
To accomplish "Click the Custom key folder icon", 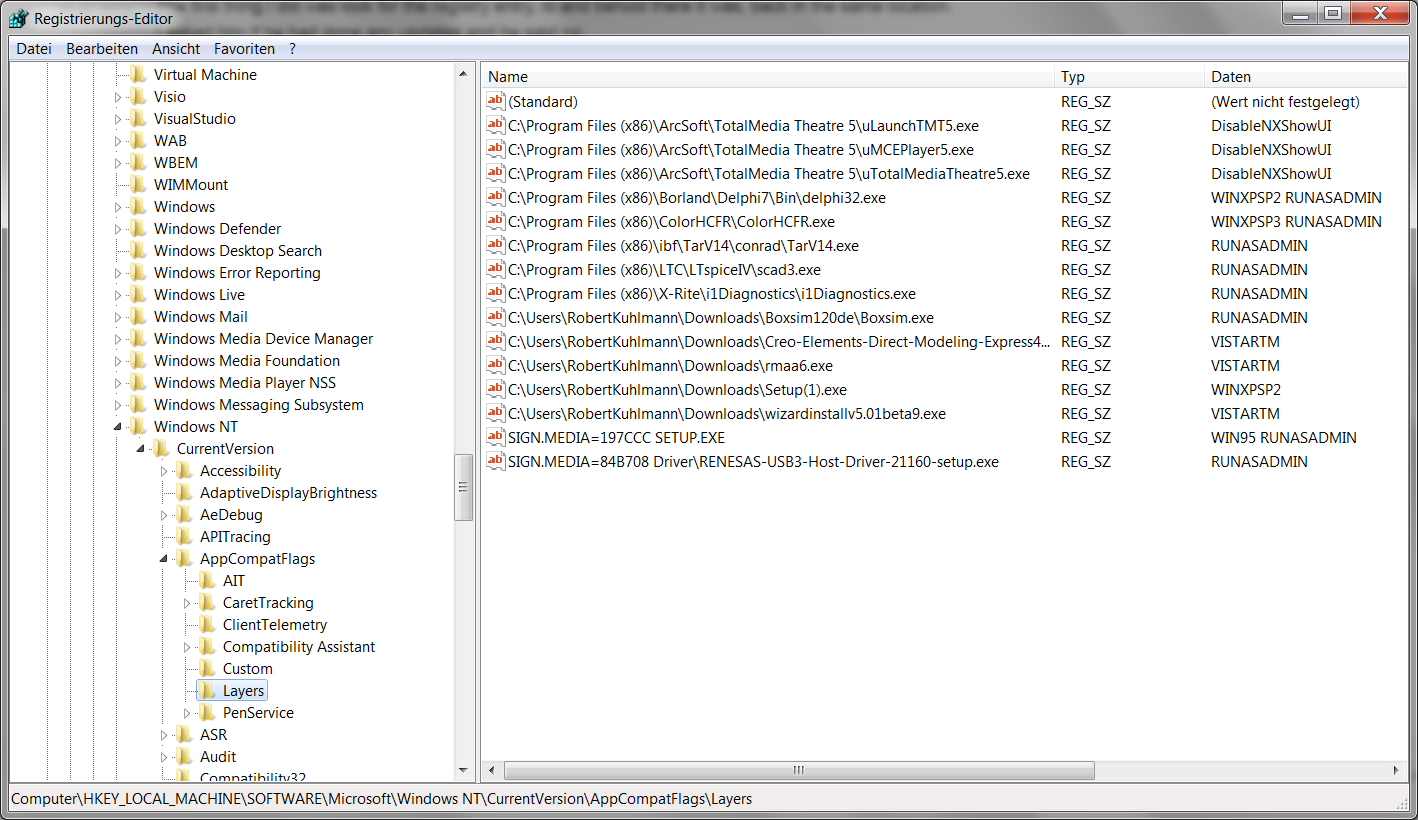I will point(207,668).
